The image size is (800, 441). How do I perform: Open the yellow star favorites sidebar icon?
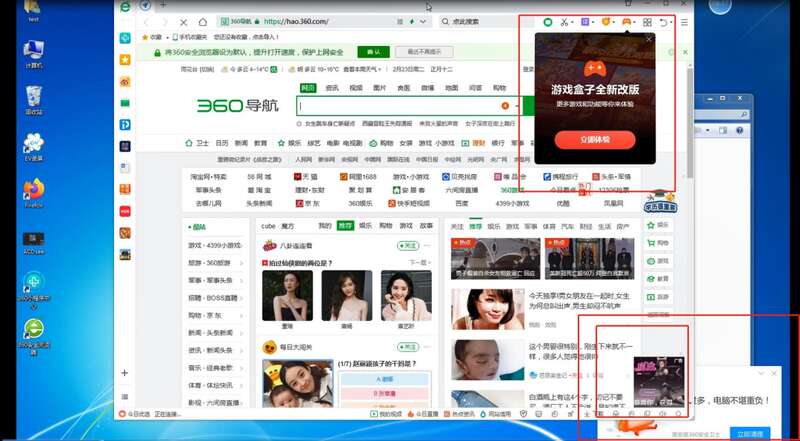(x=124, y=60)
